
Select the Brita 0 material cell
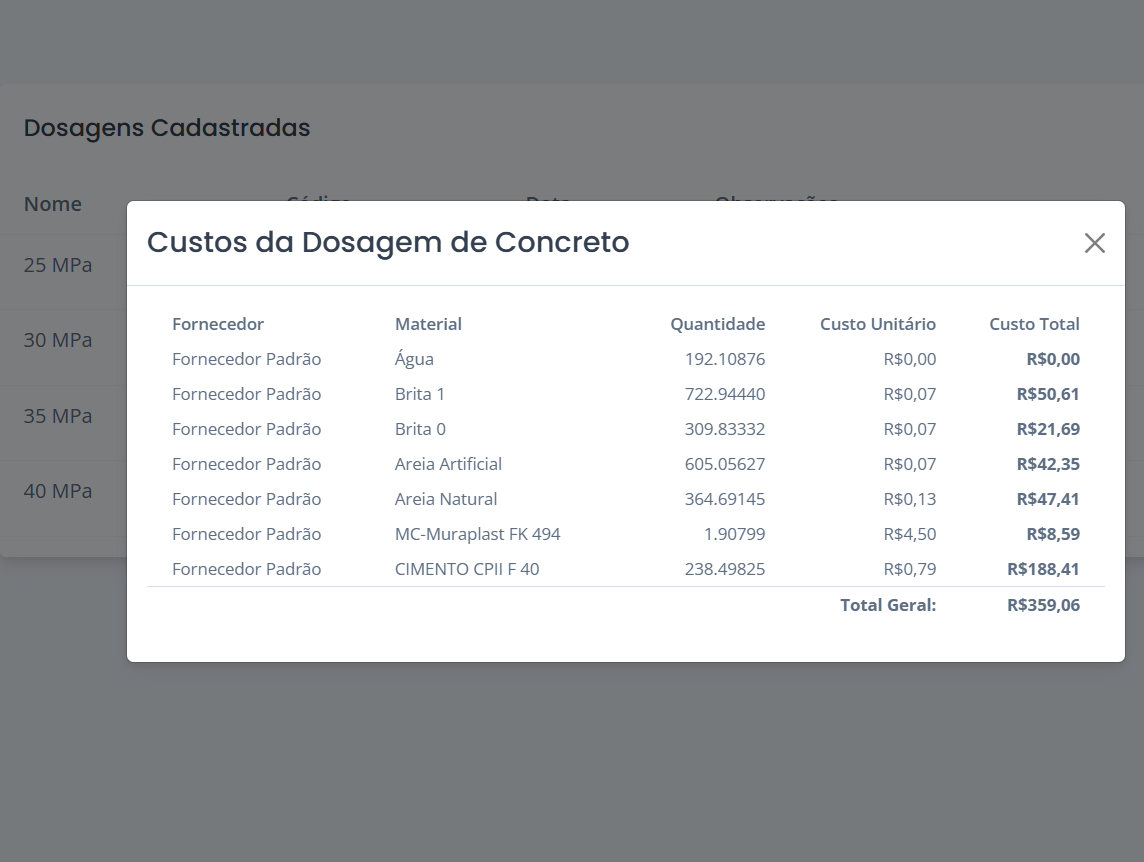(420, 429)
